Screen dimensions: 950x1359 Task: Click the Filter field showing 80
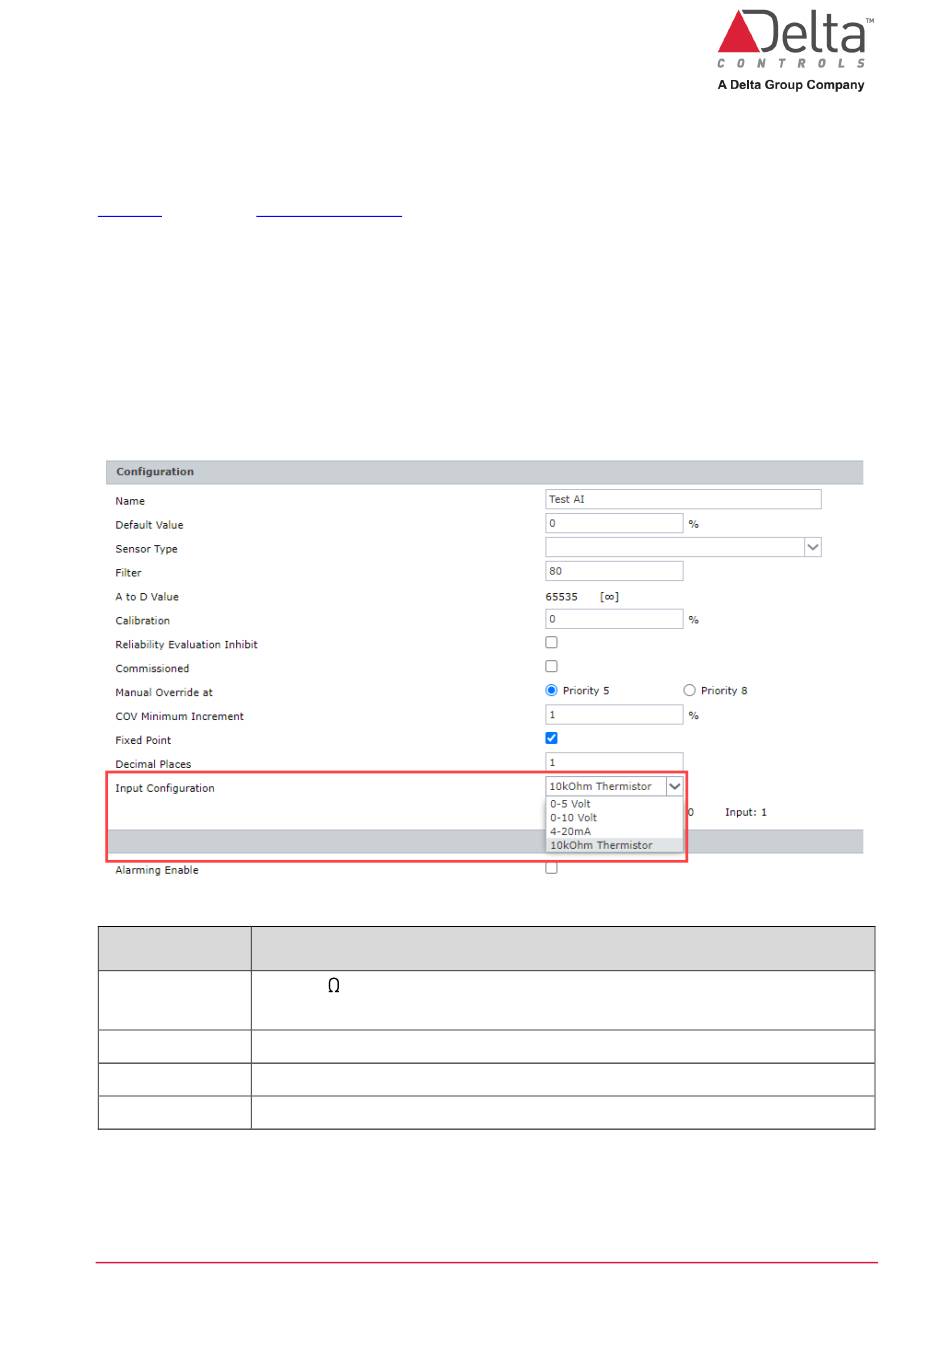[613, 571]
